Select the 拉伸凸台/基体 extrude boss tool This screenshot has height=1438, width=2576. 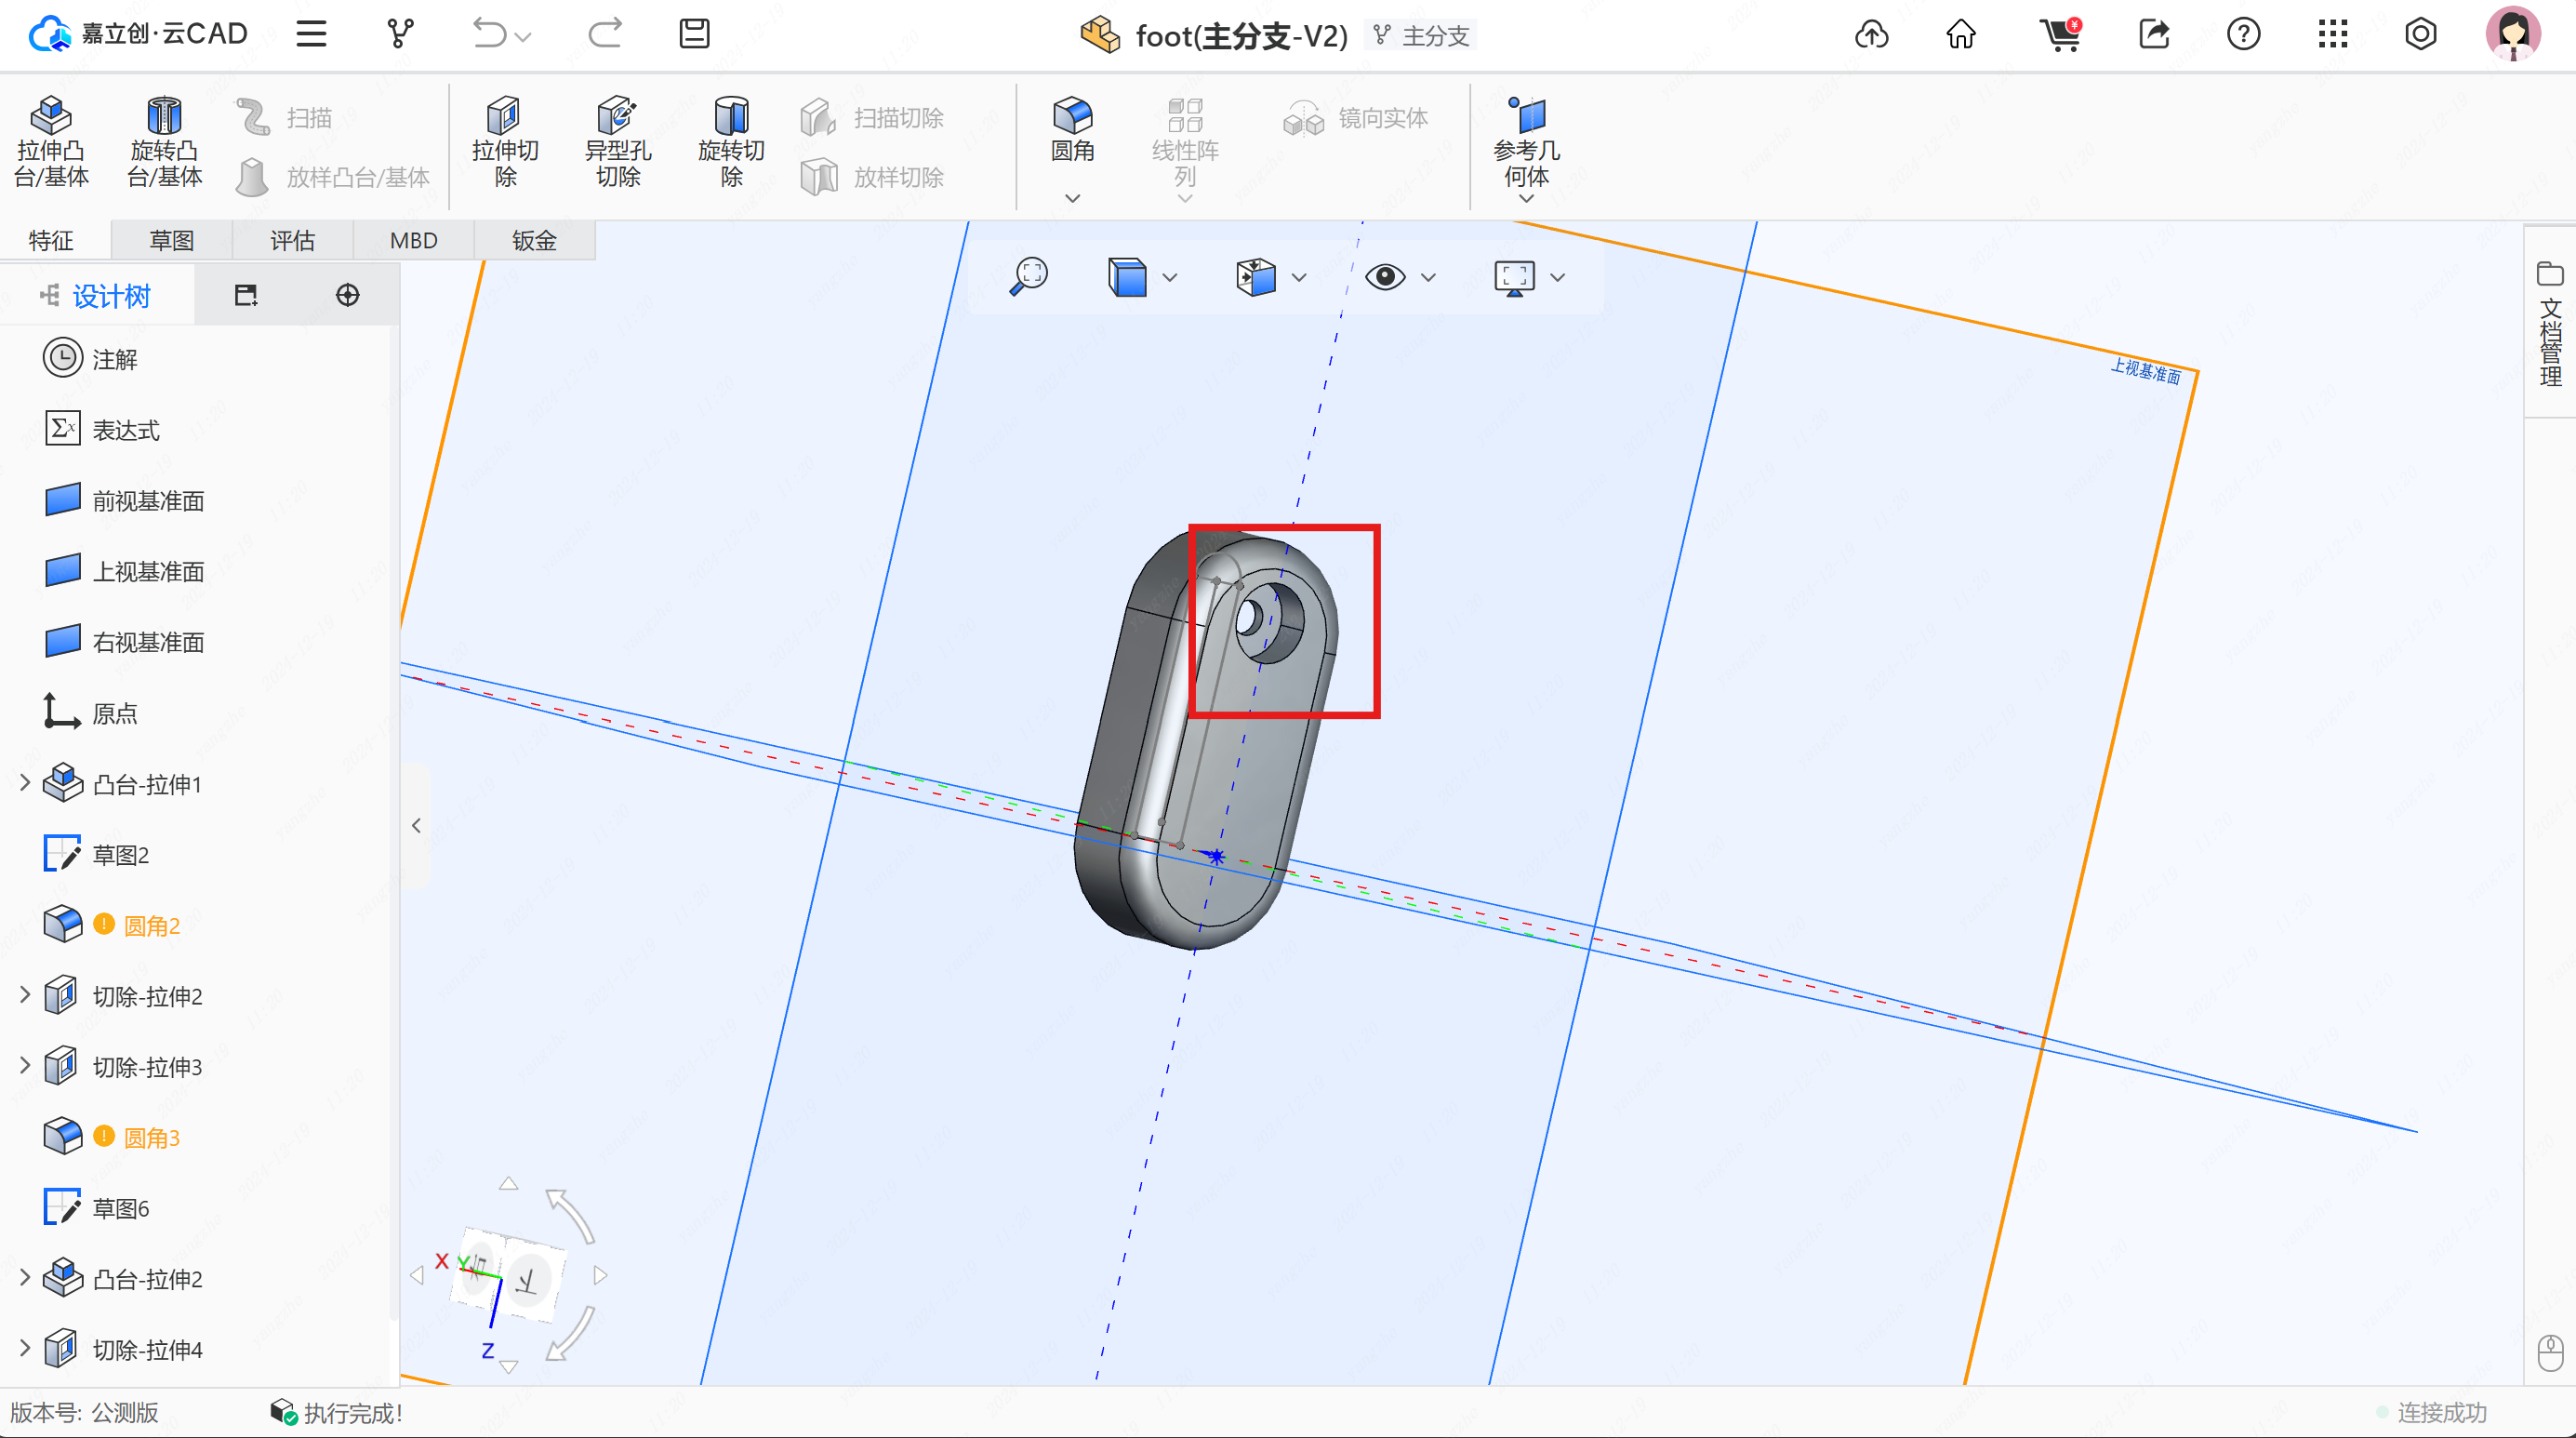coord(51,142)
